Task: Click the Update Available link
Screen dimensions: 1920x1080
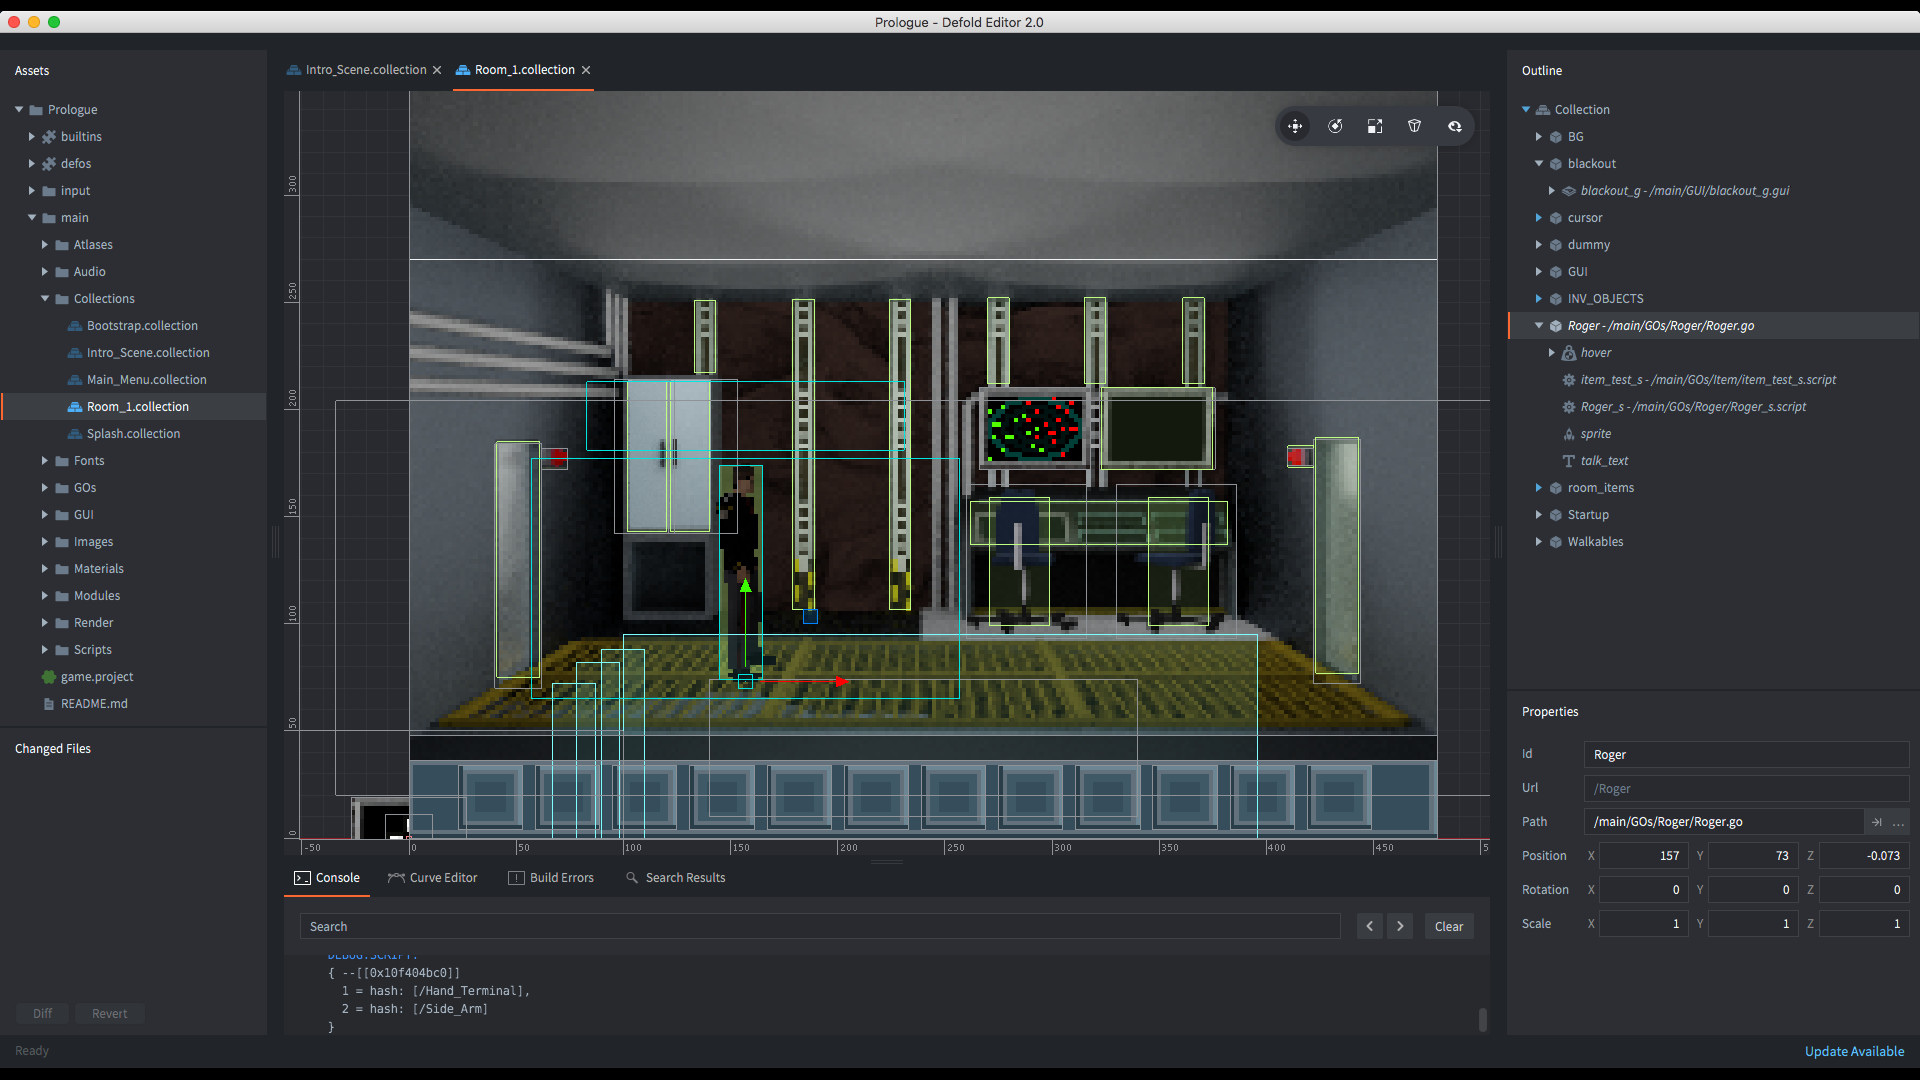Action: point(1853,1051)
